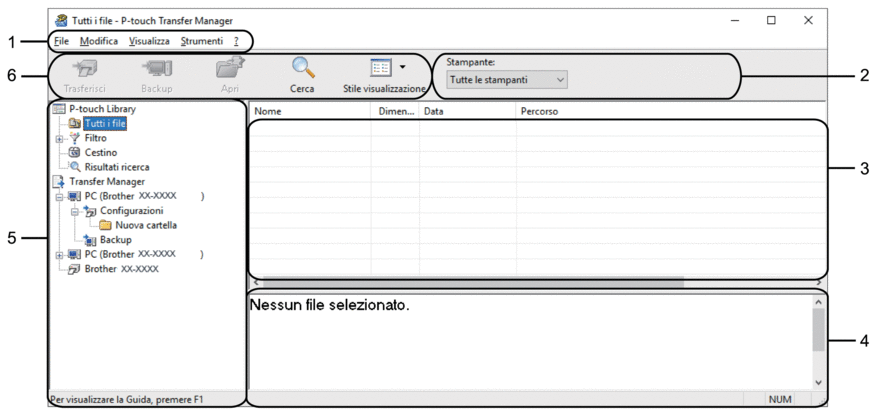Click the Filtro funnel icon
Viewport: 881px width, 416px height.
coord(75,138)
